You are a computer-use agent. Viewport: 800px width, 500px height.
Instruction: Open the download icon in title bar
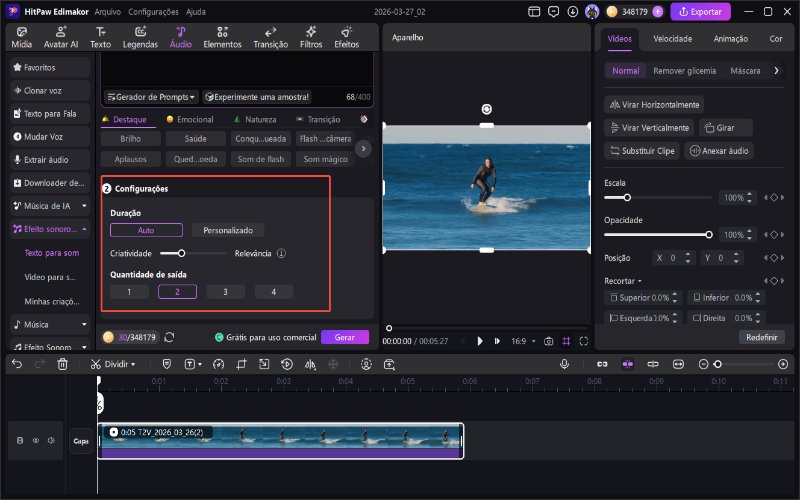[572, 11]
